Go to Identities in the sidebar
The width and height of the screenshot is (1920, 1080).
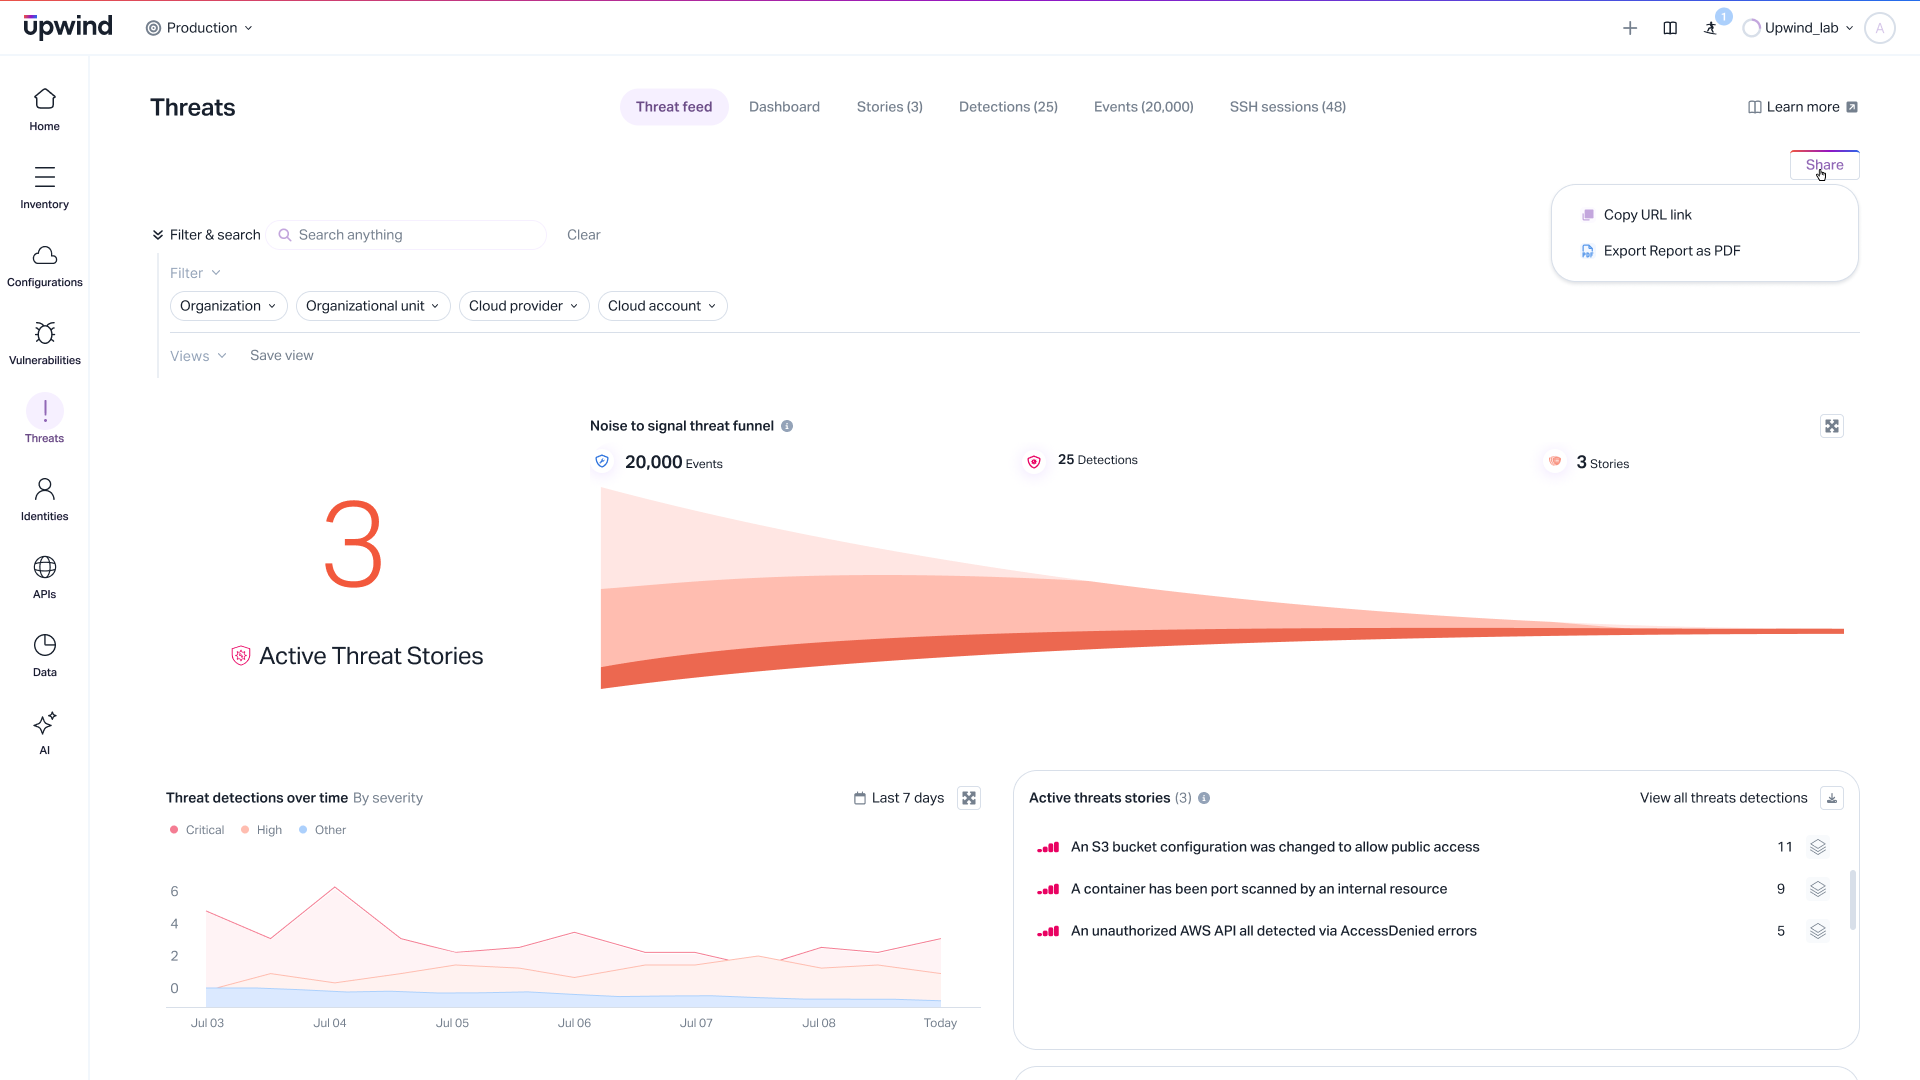coord(44,499)
